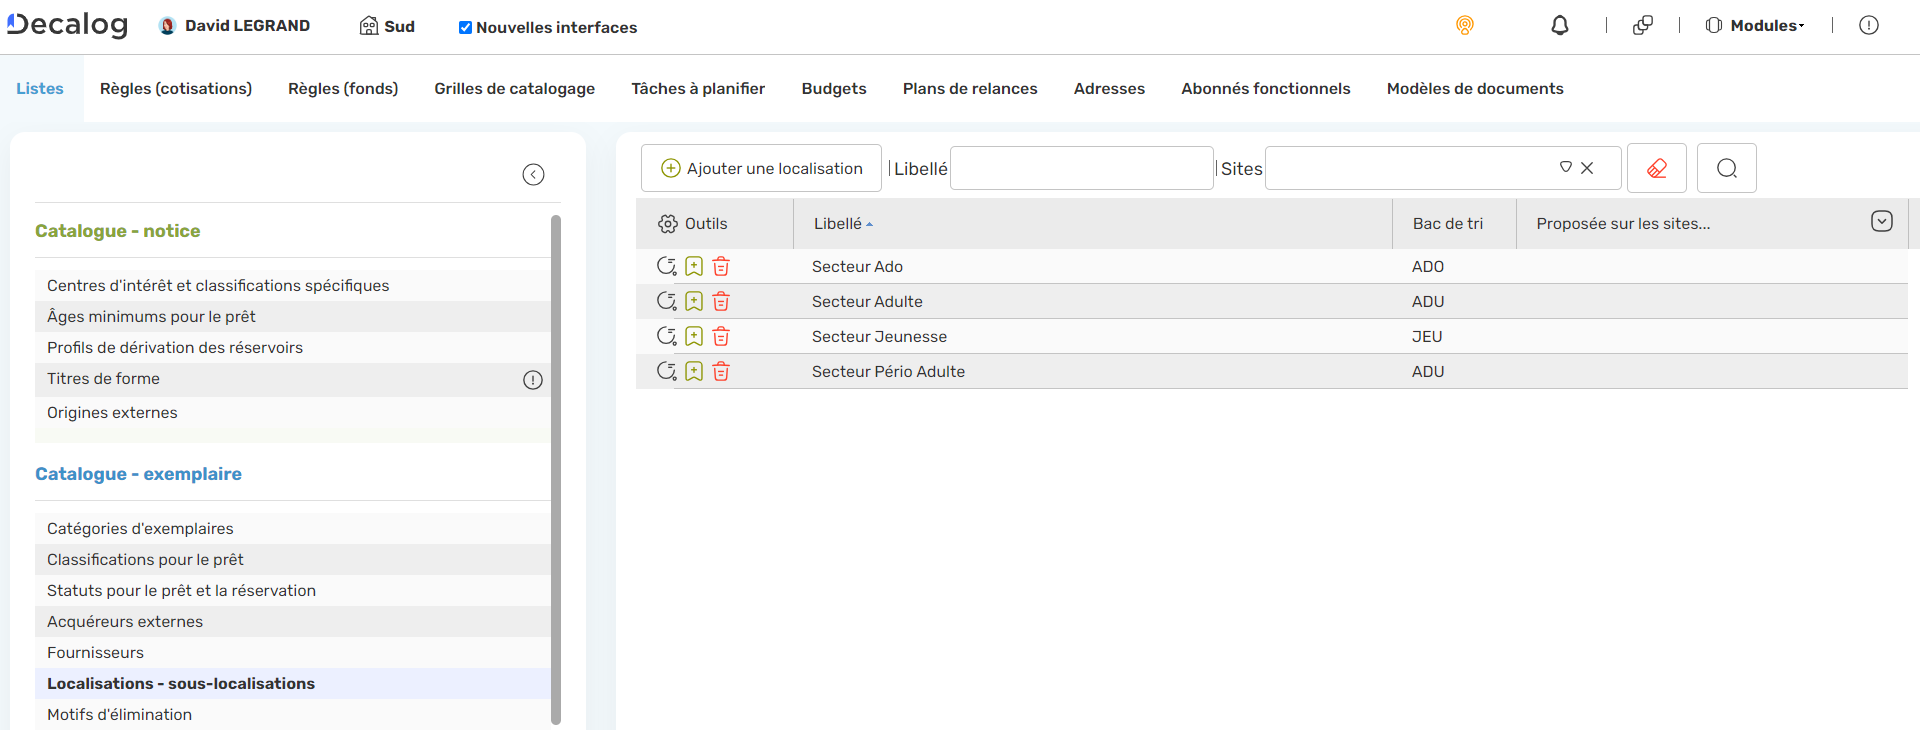
Task: Click Ajouter une localisation button
Action: point(761,168)
